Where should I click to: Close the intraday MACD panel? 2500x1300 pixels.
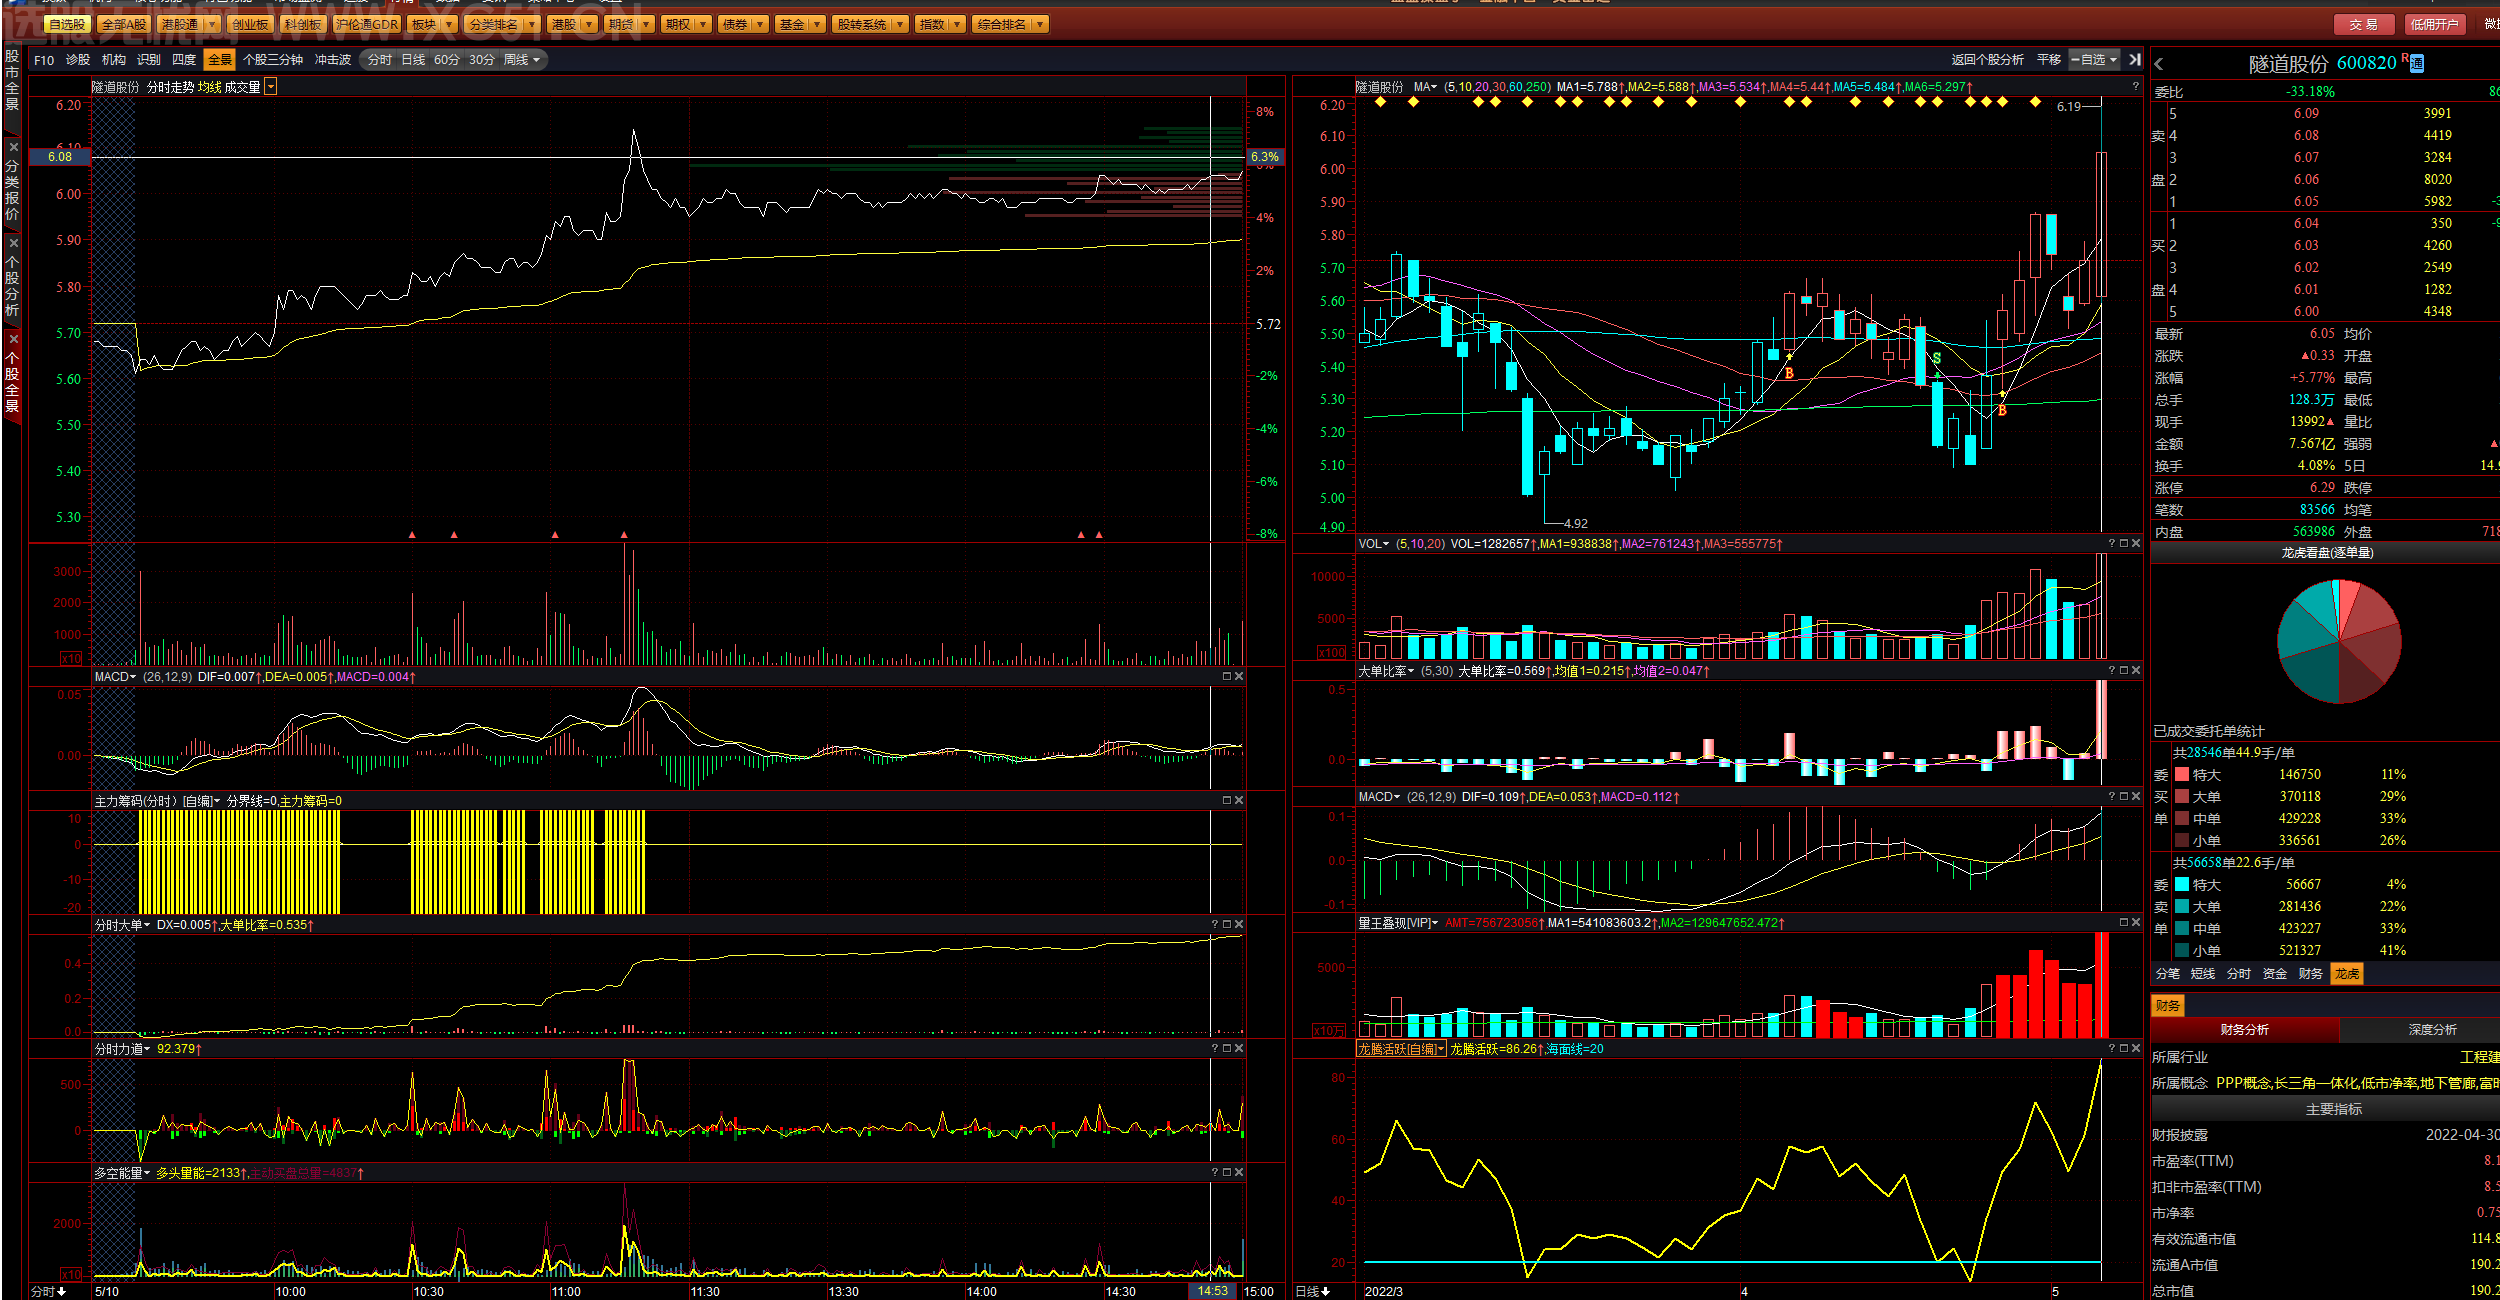pyautogui.click(x=1239, y=677)
